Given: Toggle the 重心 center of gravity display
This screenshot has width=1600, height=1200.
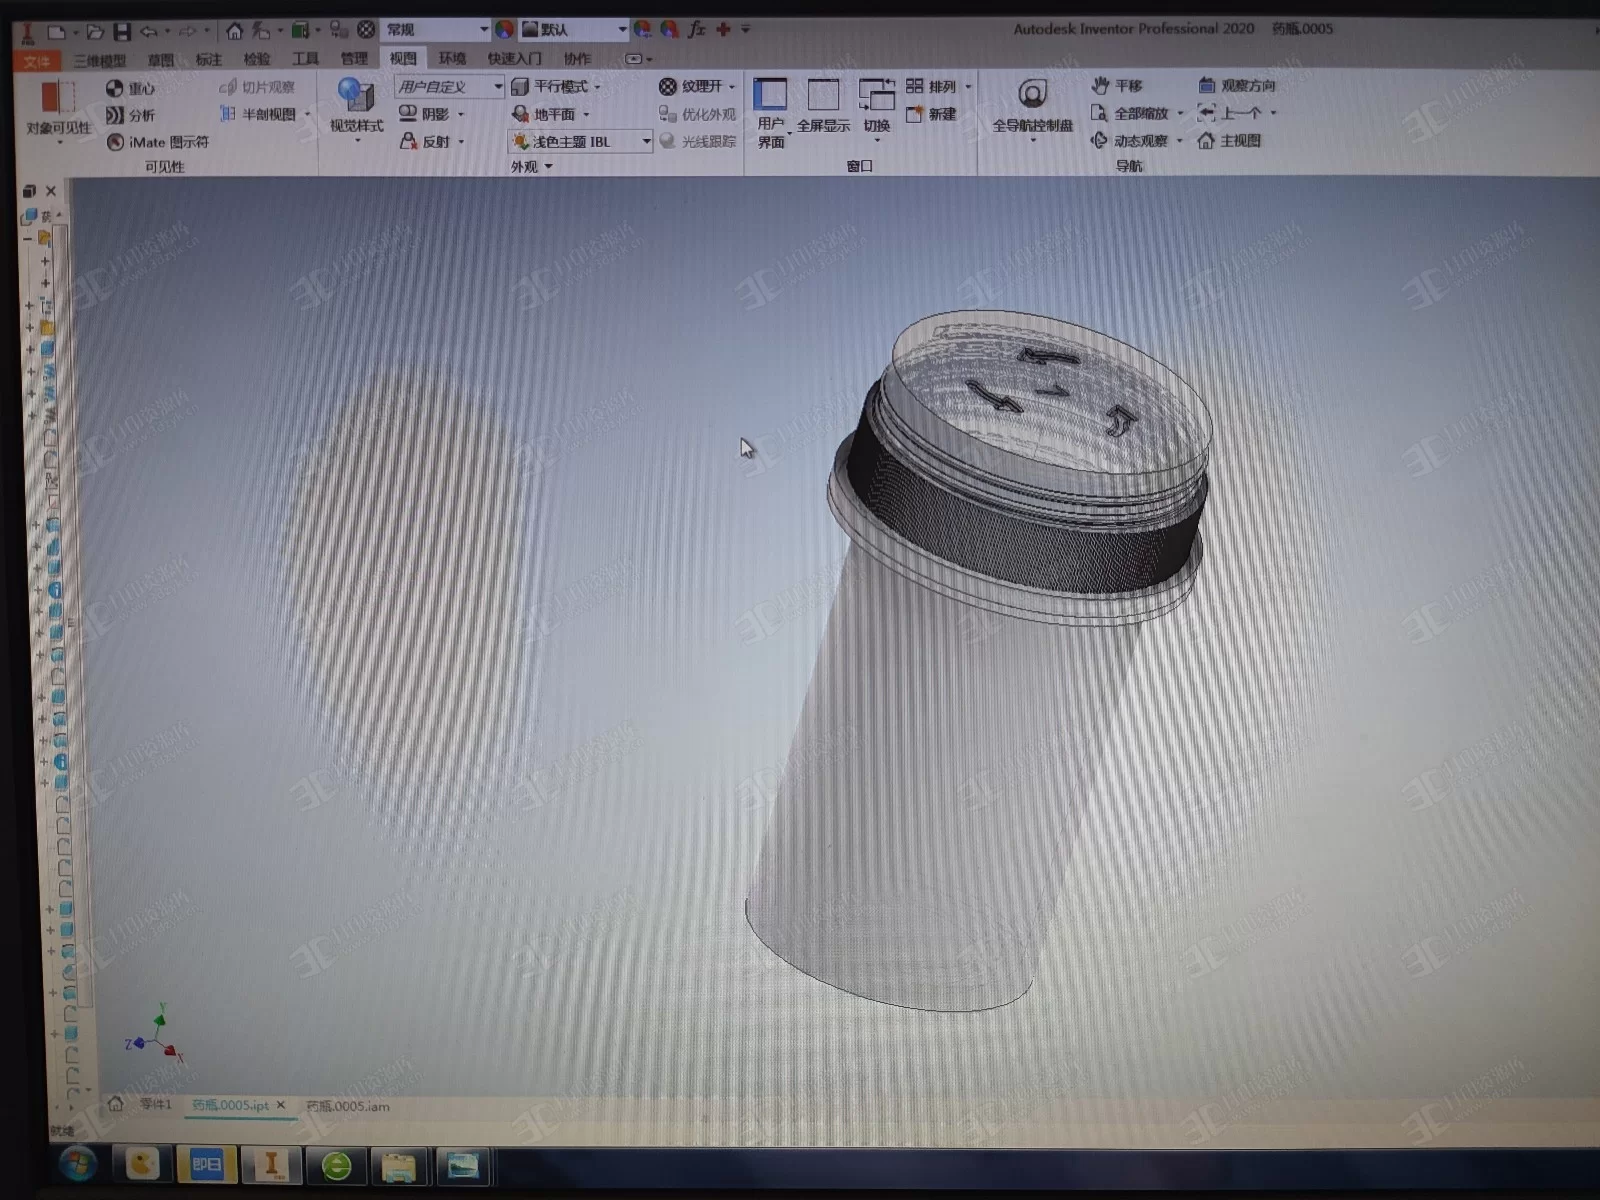Looking at the screenshot, I should 131,88.
